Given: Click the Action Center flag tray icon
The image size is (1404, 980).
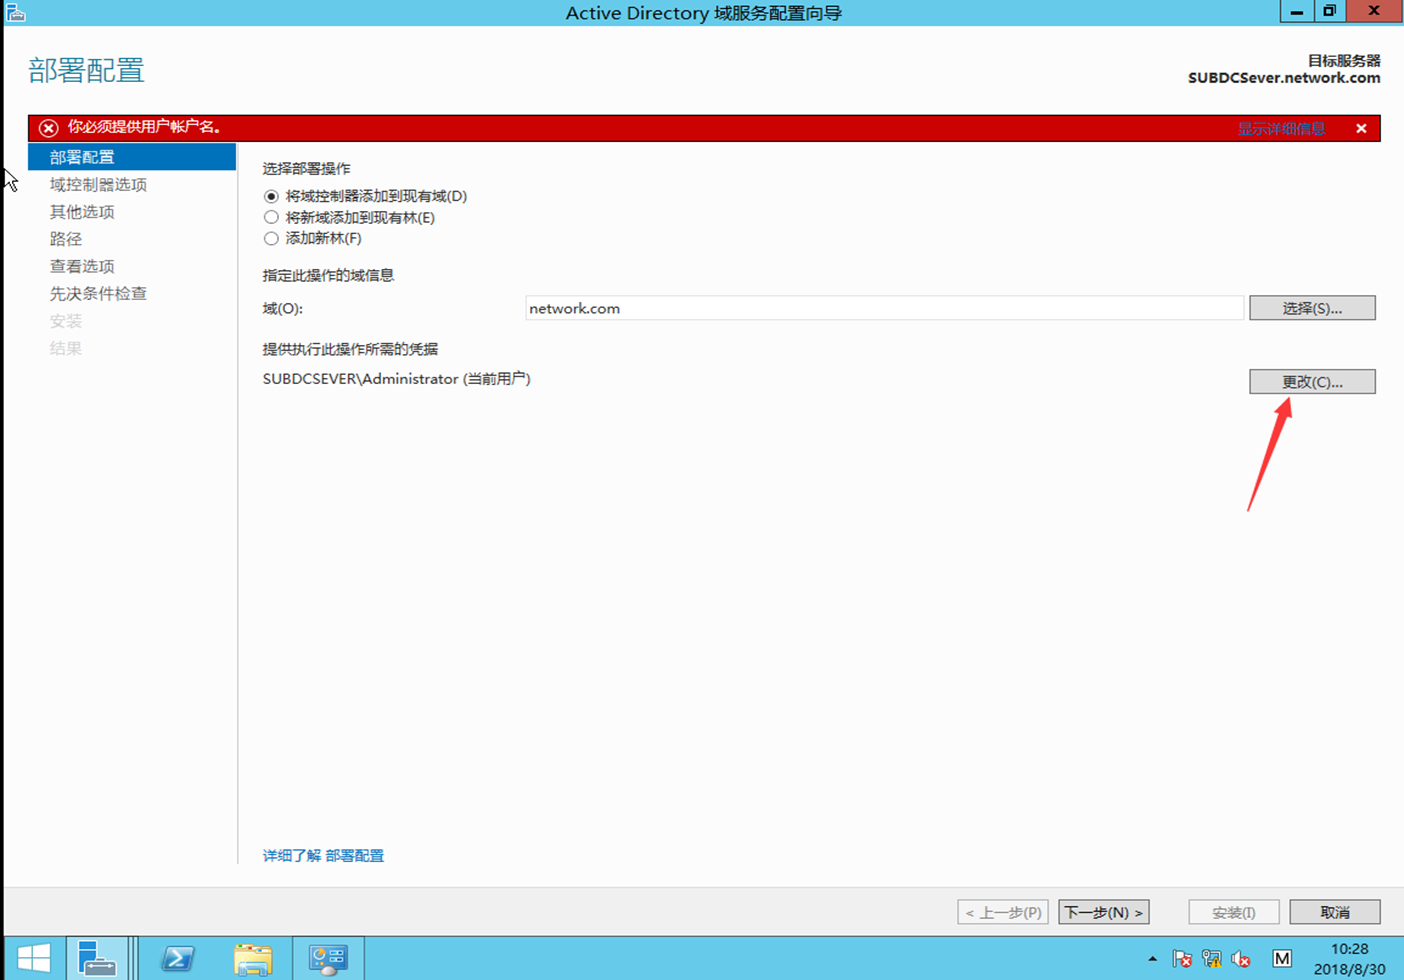Looking at the screenshot, I should 1182,959.
